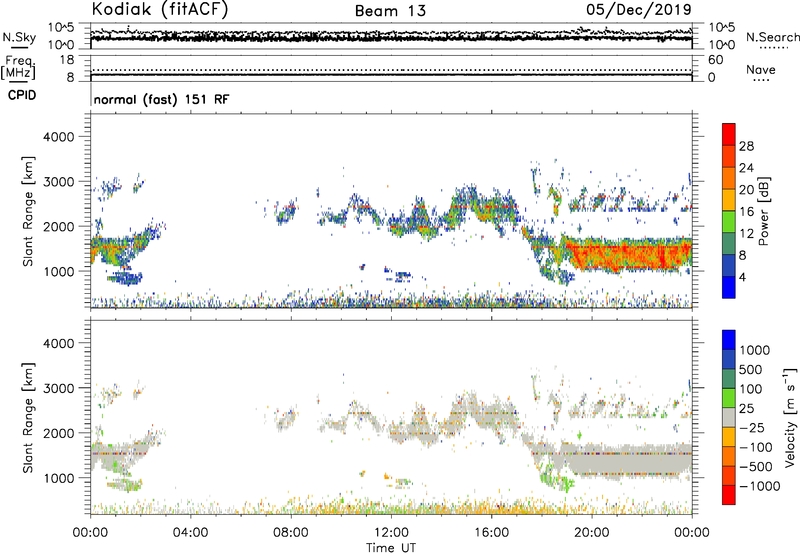800x554 pixels.
Task: Click the date '05/Dec/2019'
Action: [639, 9]
